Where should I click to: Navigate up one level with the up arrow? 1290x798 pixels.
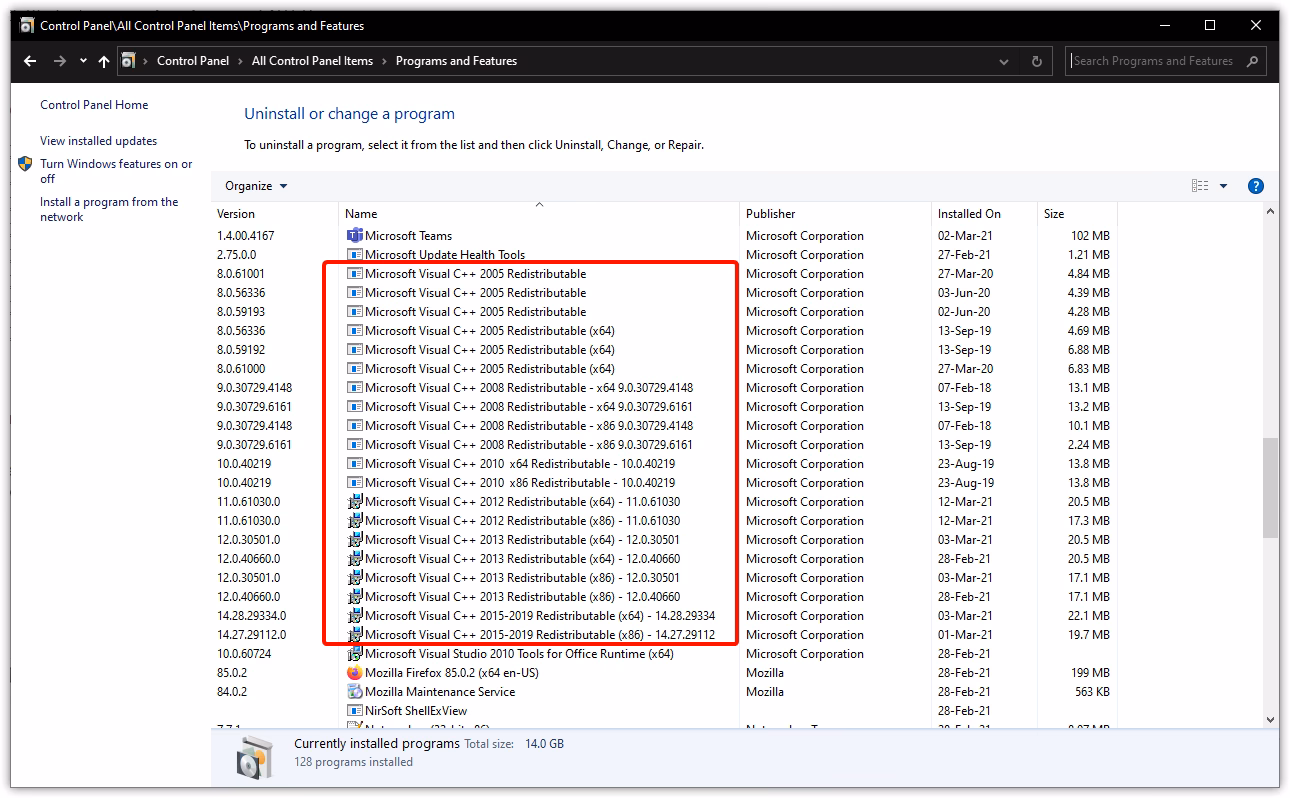[103, 61]
